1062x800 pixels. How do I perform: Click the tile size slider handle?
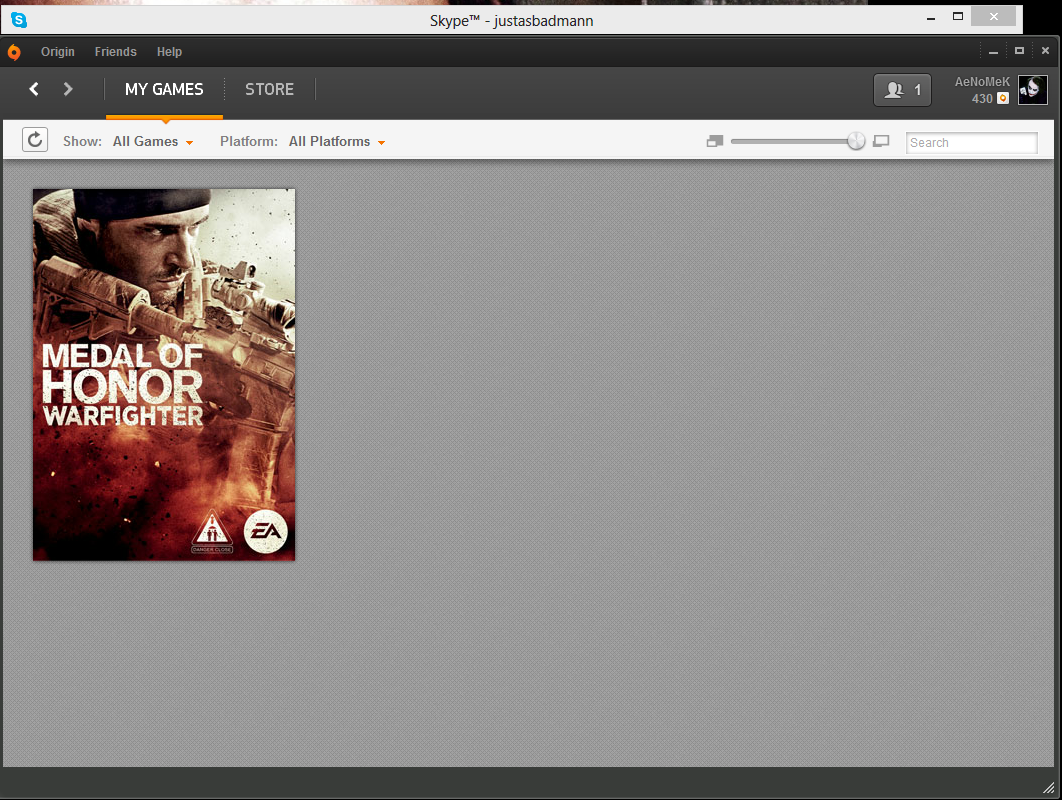pos(856,141)
